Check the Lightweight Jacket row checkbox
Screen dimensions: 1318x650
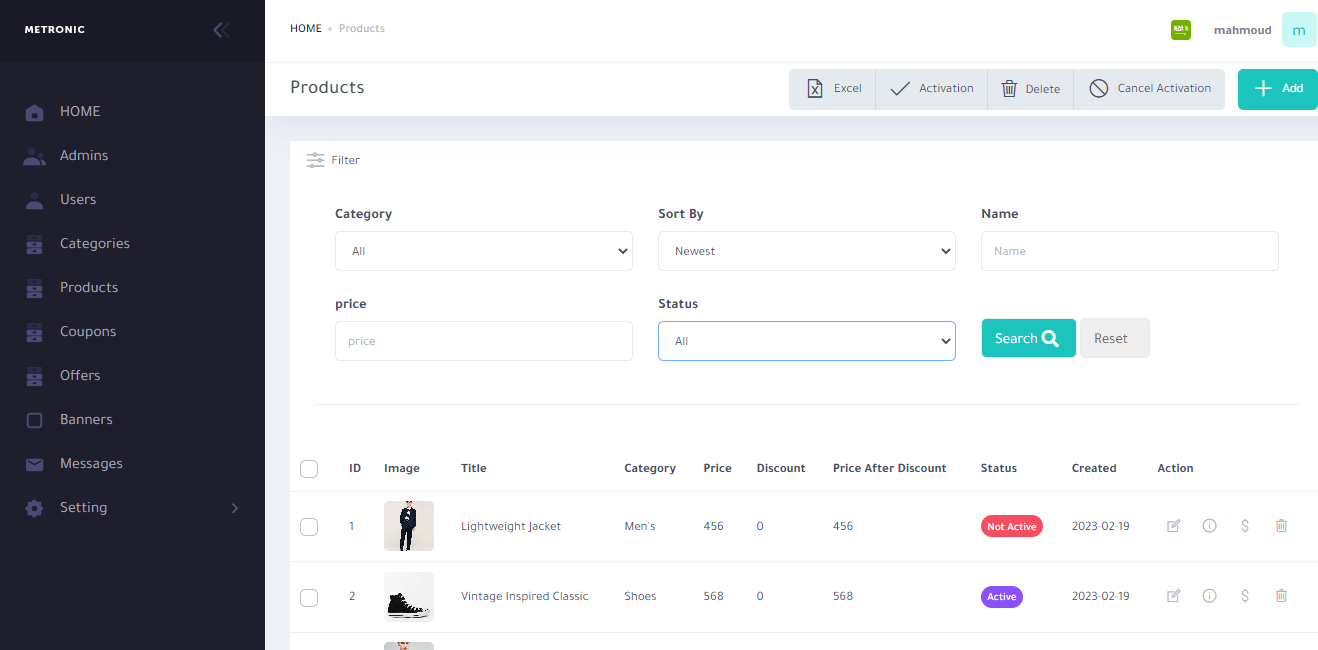(x=309, y=527)
